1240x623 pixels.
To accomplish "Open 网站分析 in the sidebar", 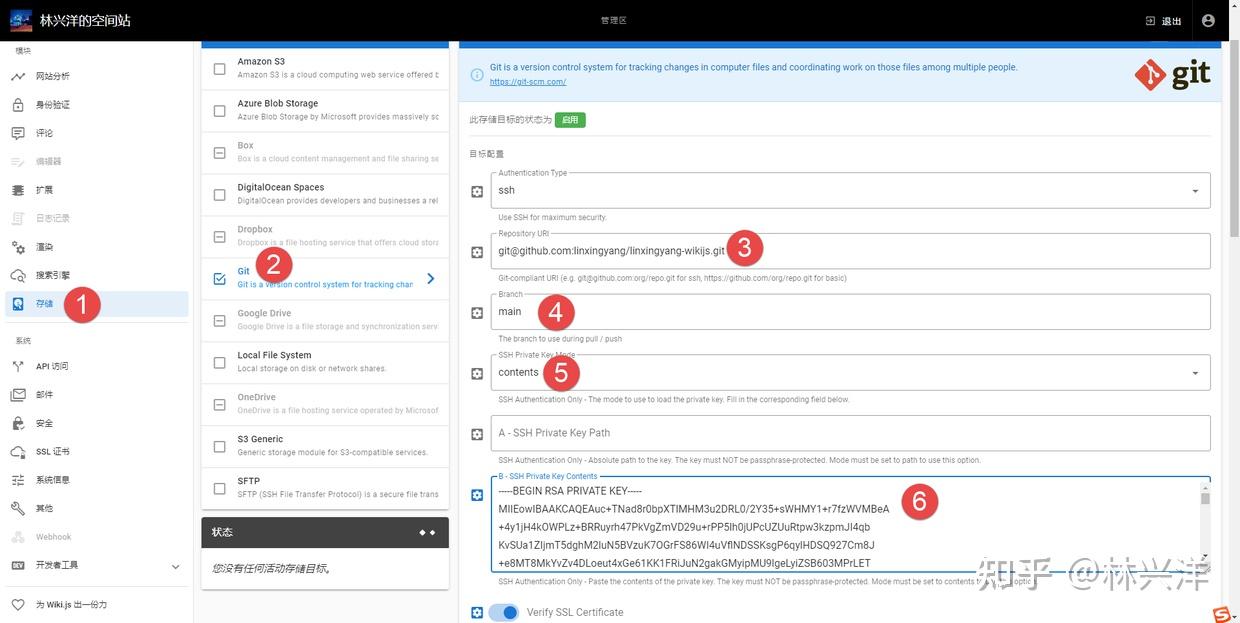I will [96, 76].
